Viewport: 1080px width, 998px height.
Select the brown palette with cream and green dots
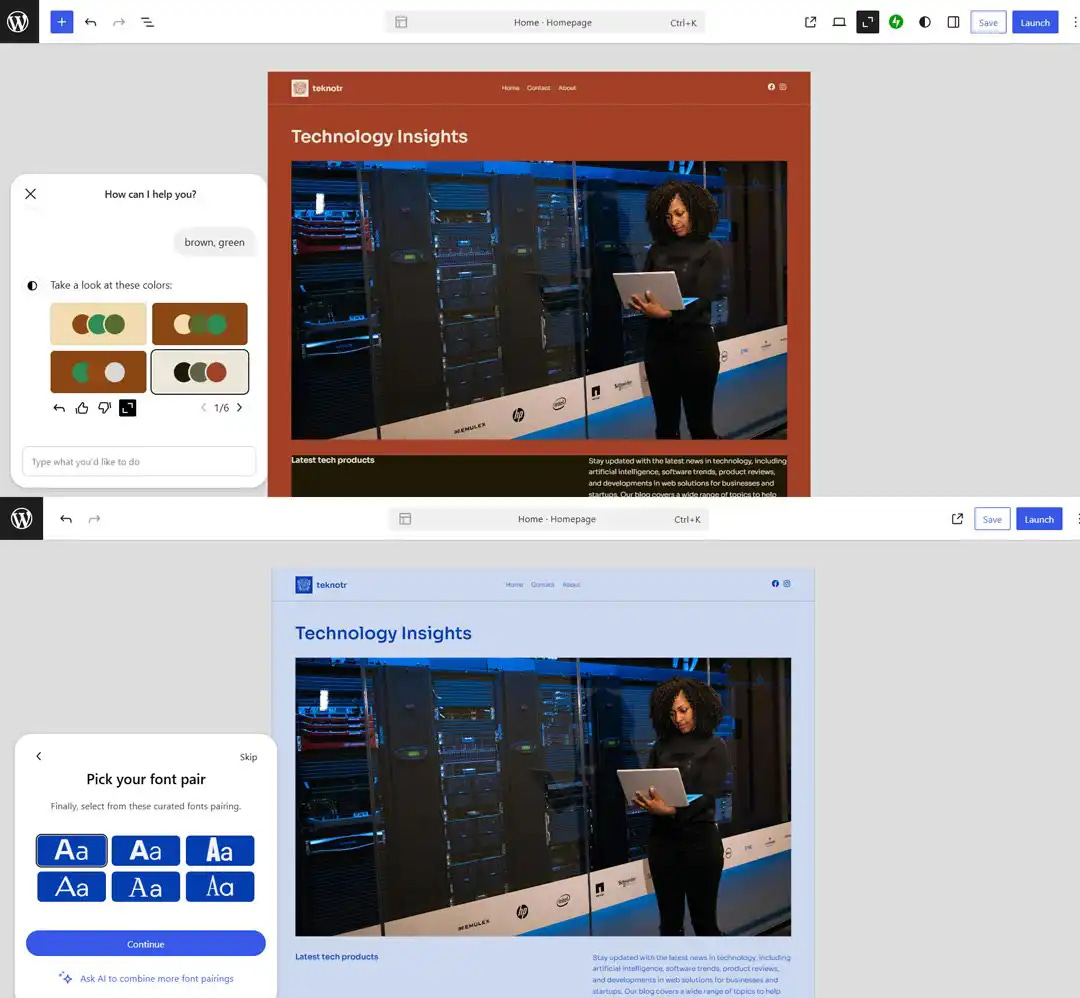pos(200,324)
